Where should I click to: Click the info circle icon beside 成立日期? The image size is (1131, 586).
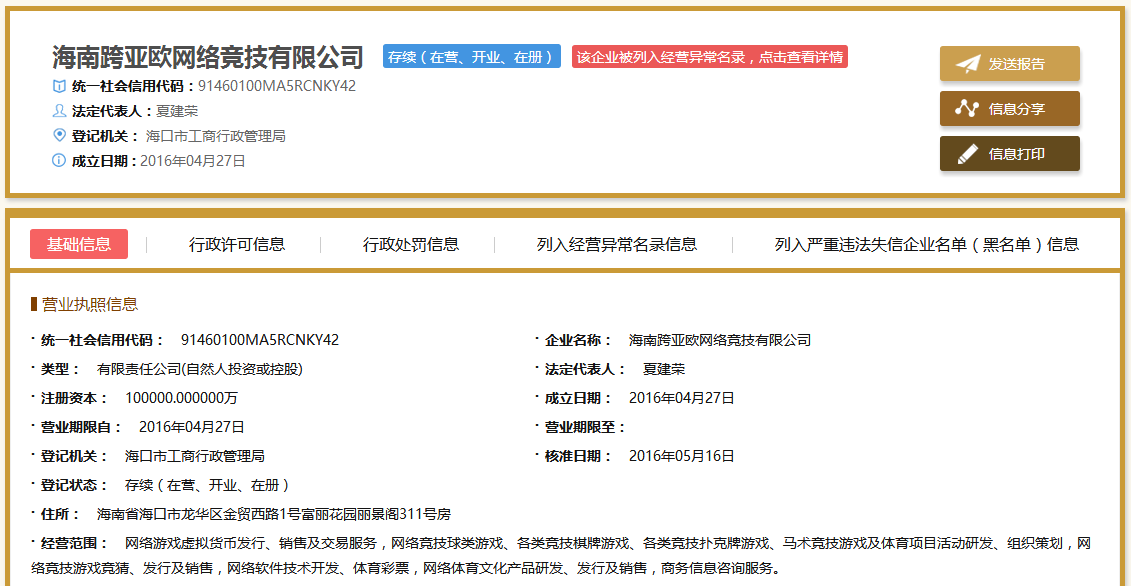coord(59,161)
